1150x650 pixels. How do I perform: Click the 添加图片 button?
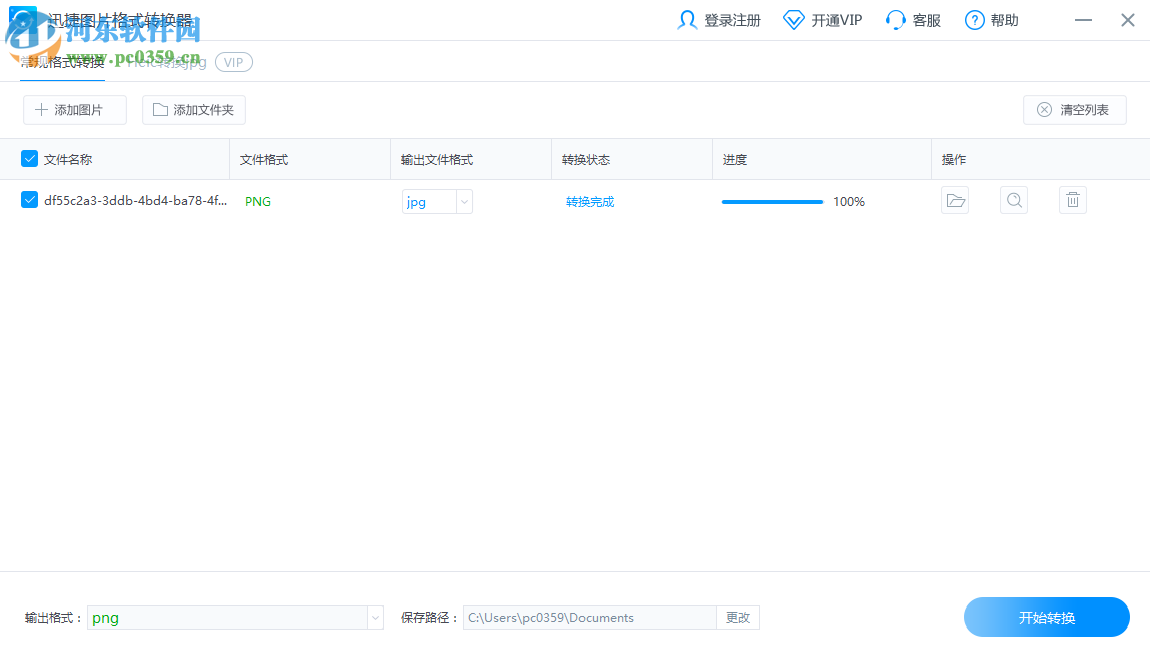pos(74,110)
